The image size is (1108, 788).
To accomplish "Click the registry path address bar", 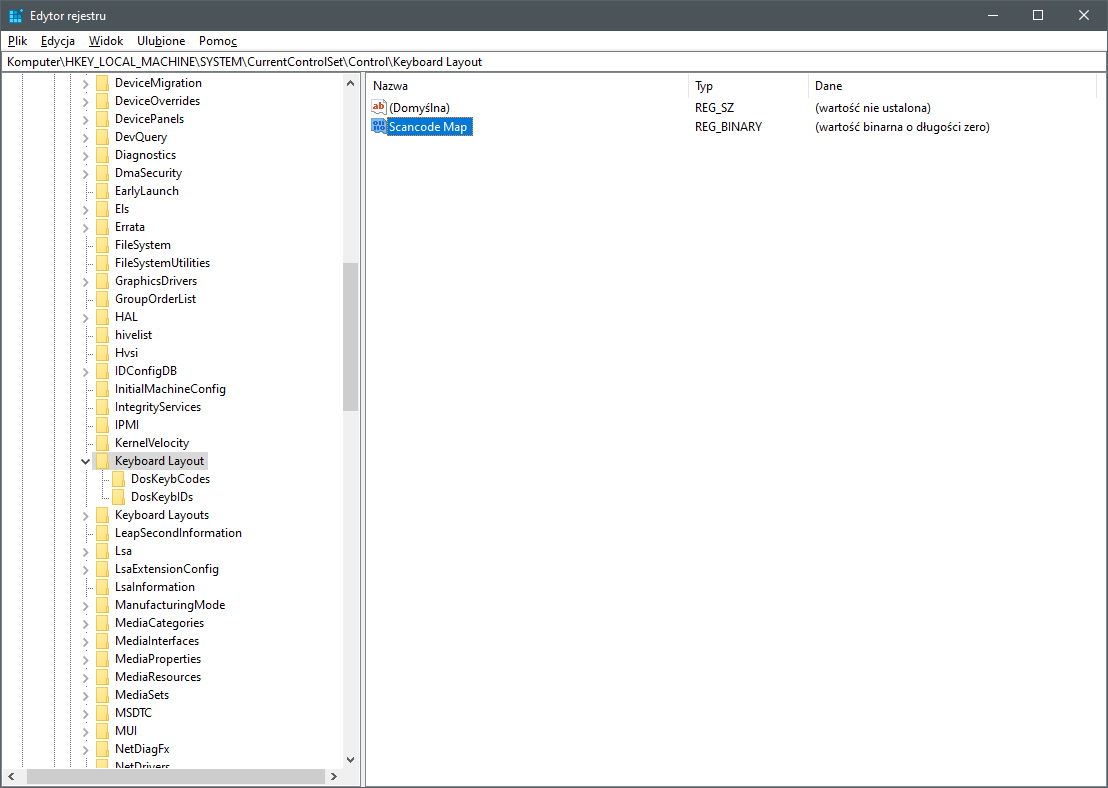I will [553, 61].
